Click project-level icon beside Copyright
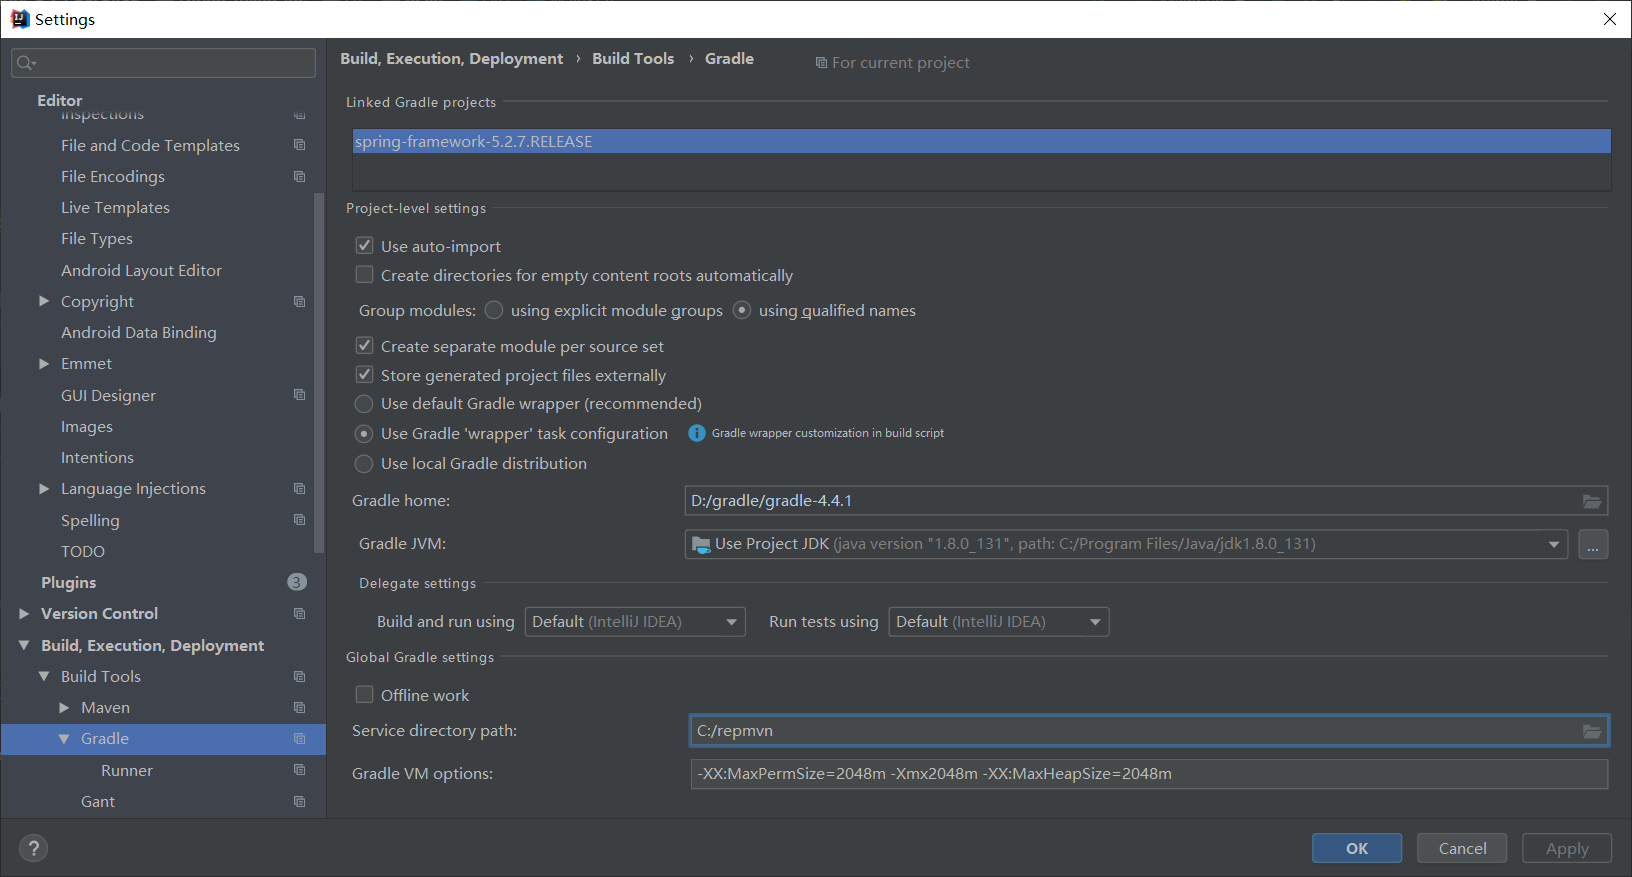The image size is (1632, 877). point(299,301)
